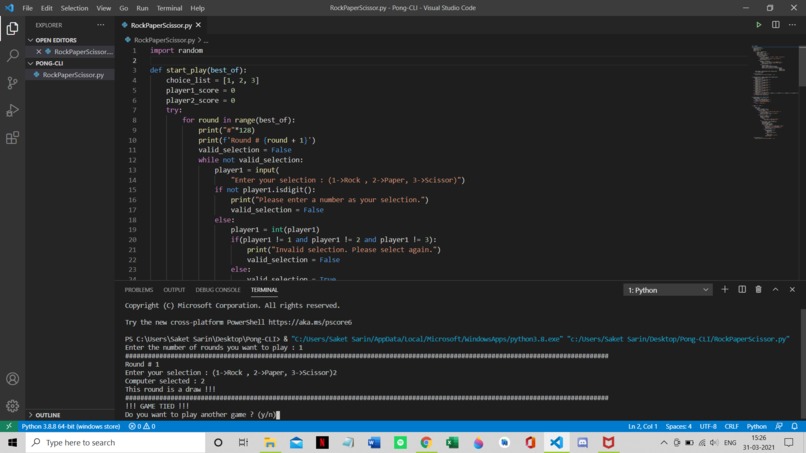Open the Terminal menu
This screenshot has height=453, width=806.
pyautogui.click(x=170, y=8)
